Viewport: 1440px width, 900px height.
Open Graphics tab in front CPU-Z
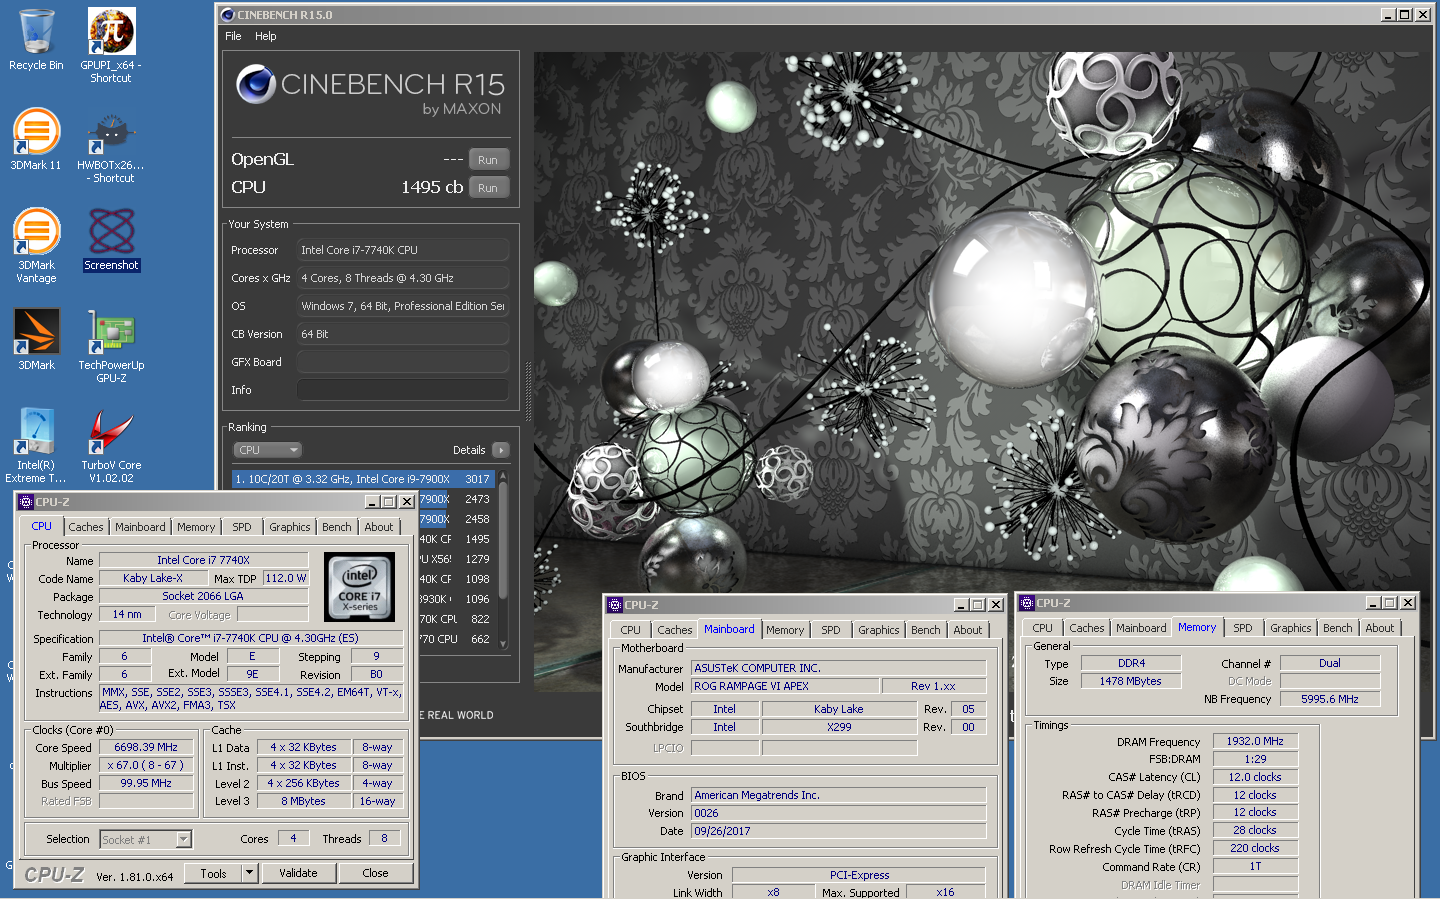pyautogui.click(x=290, y=527)
